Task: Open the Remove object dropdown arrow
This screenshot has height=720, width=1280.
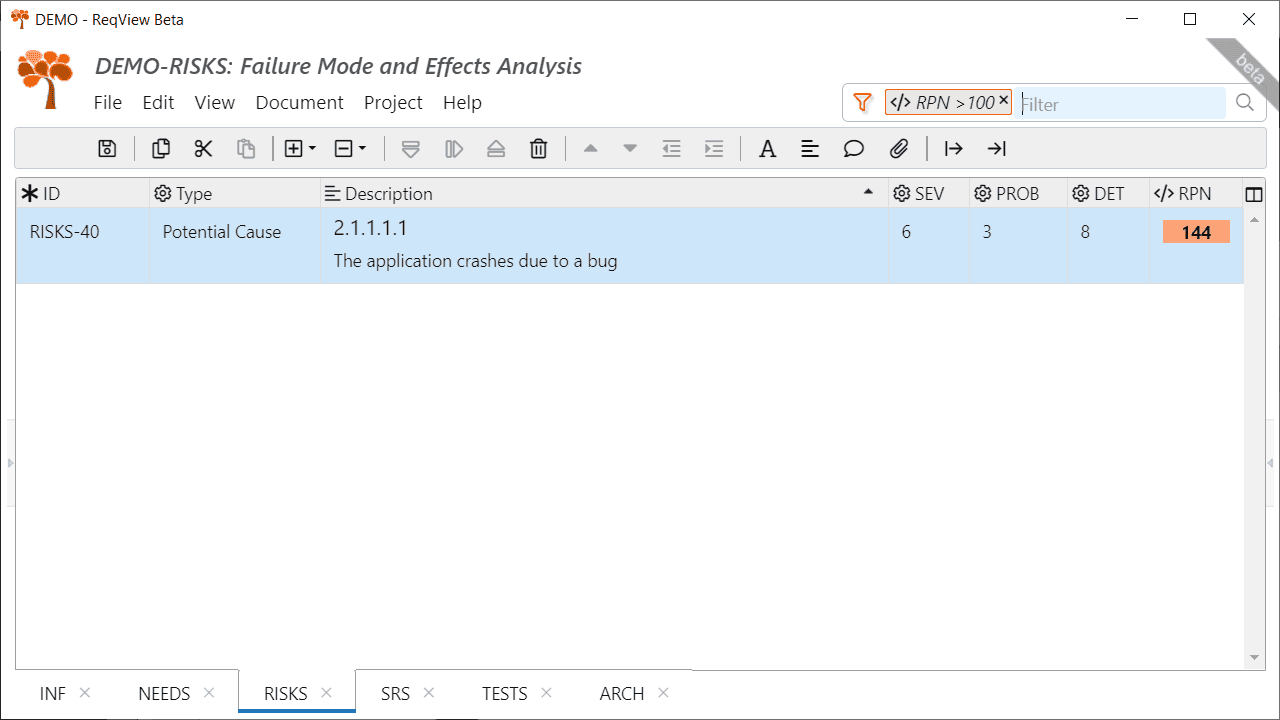Action: (362, 149)
